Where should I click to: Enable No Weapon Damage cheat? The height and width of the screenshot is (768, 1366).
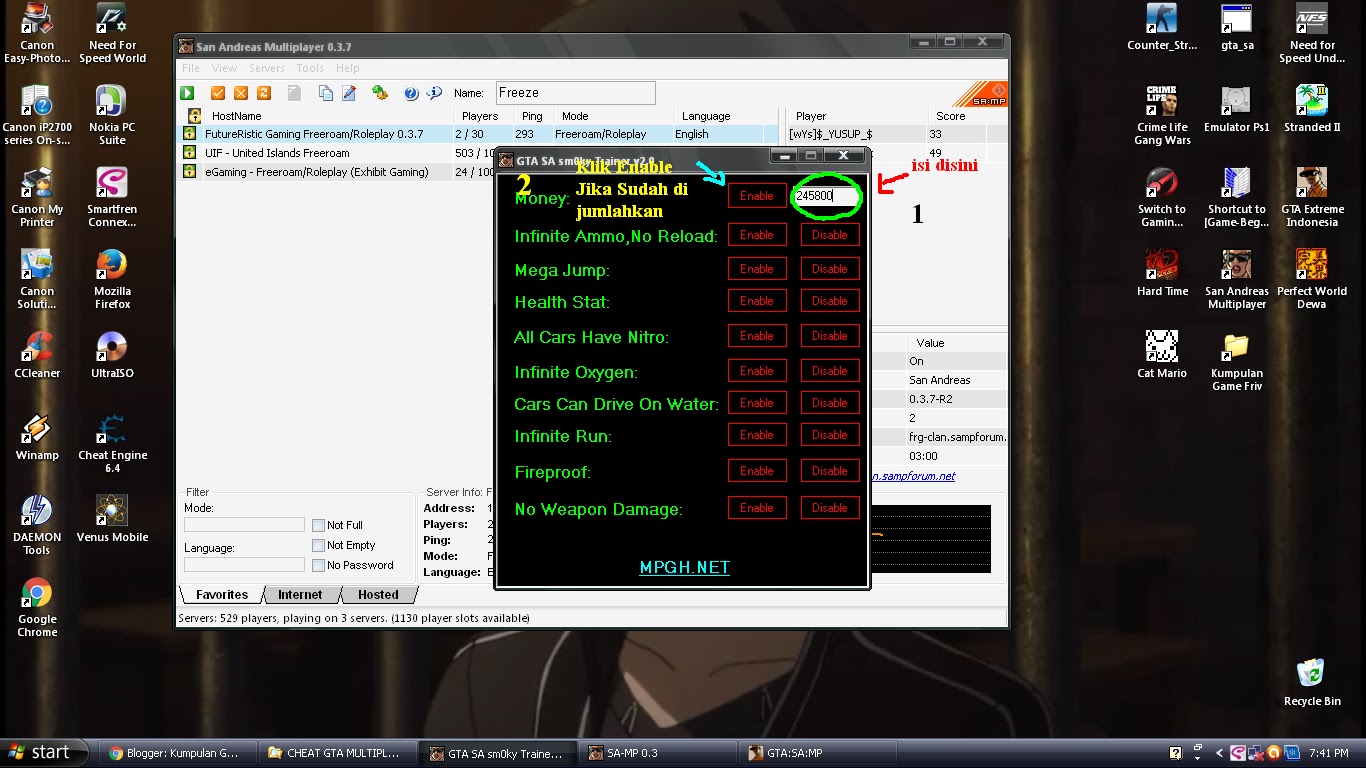pos(757,508)
